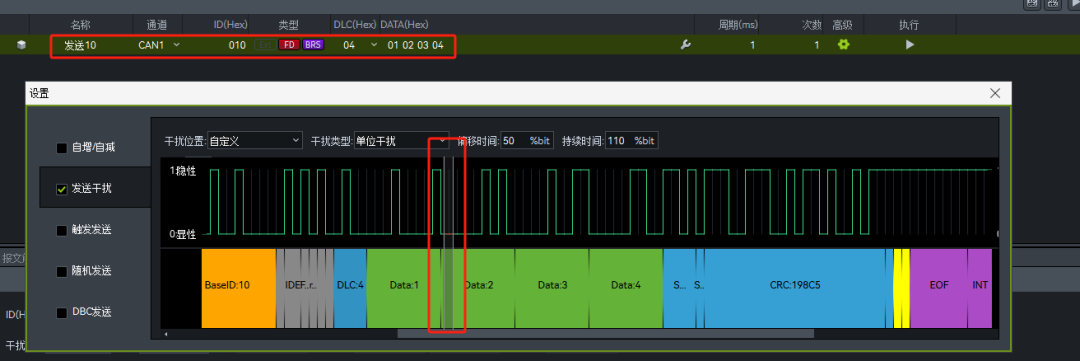Open the 干扰位置 自定义 dropdown
The width and height of the screenshot is (1080, 361).
tap(255, 141)
